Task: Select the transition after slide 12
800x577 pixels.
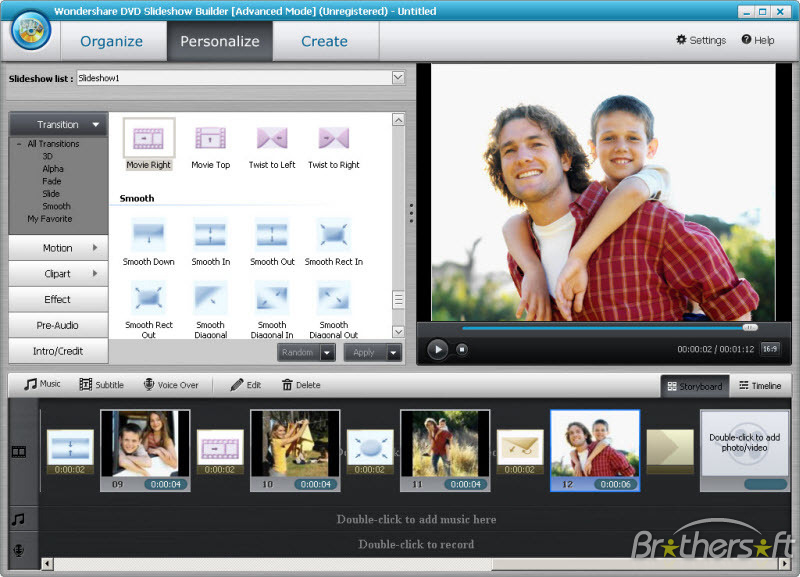Action: (670, 451)
